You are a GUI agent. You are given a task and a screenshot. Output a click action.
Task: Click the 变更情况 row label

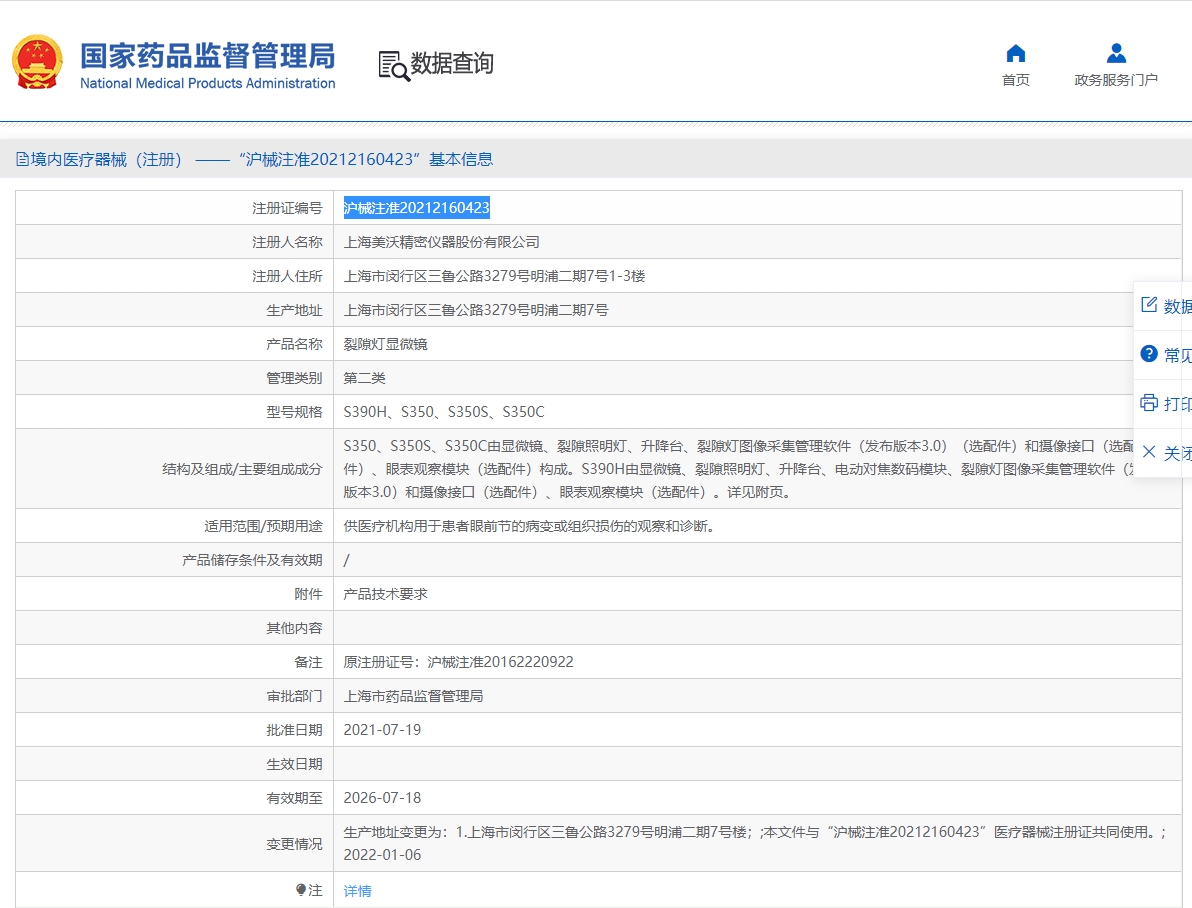click(294, 844)
